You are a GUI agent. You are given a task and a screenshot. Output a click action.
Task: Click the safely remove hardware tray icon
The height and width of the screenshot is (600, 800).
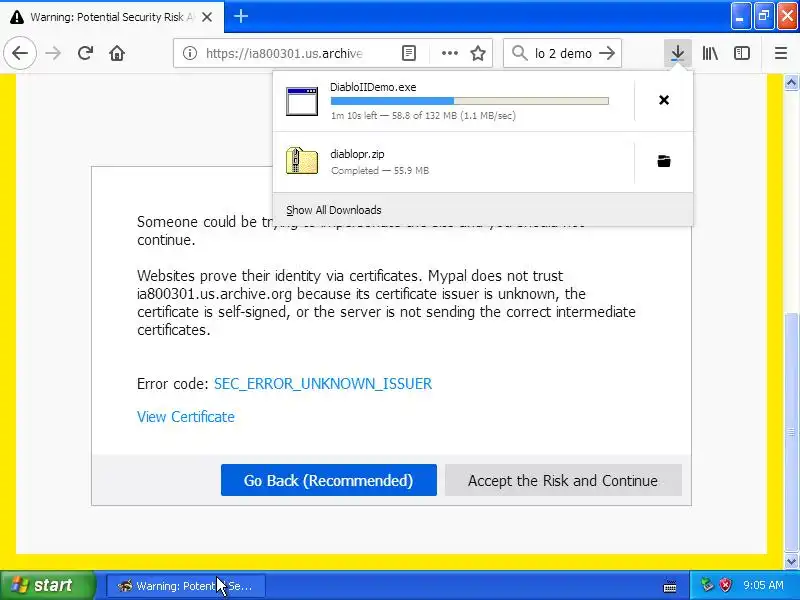tap(707, 585)
